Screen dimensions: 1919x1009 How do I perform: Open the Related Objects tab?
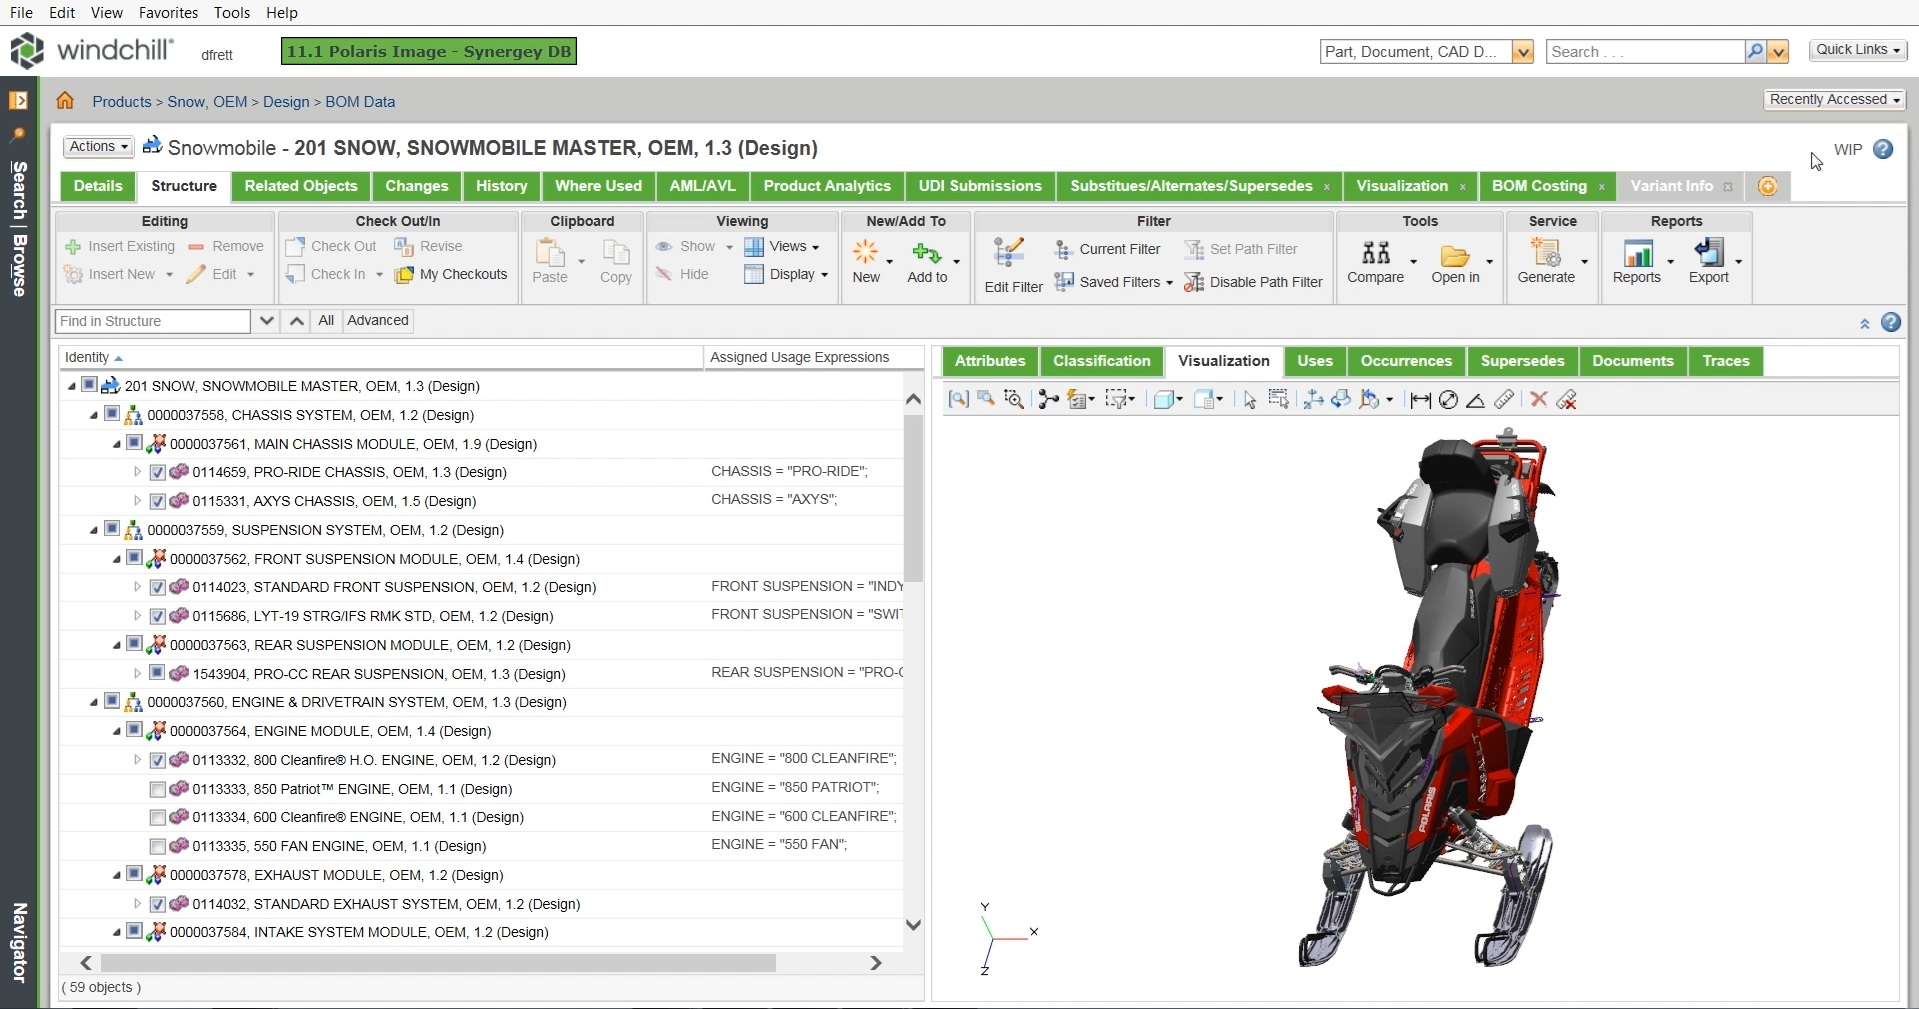point(301,186)
